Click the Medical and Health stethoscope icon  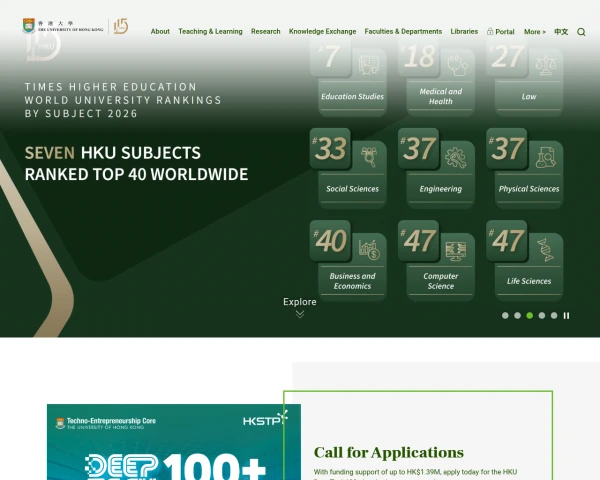[x=457, y=65]
